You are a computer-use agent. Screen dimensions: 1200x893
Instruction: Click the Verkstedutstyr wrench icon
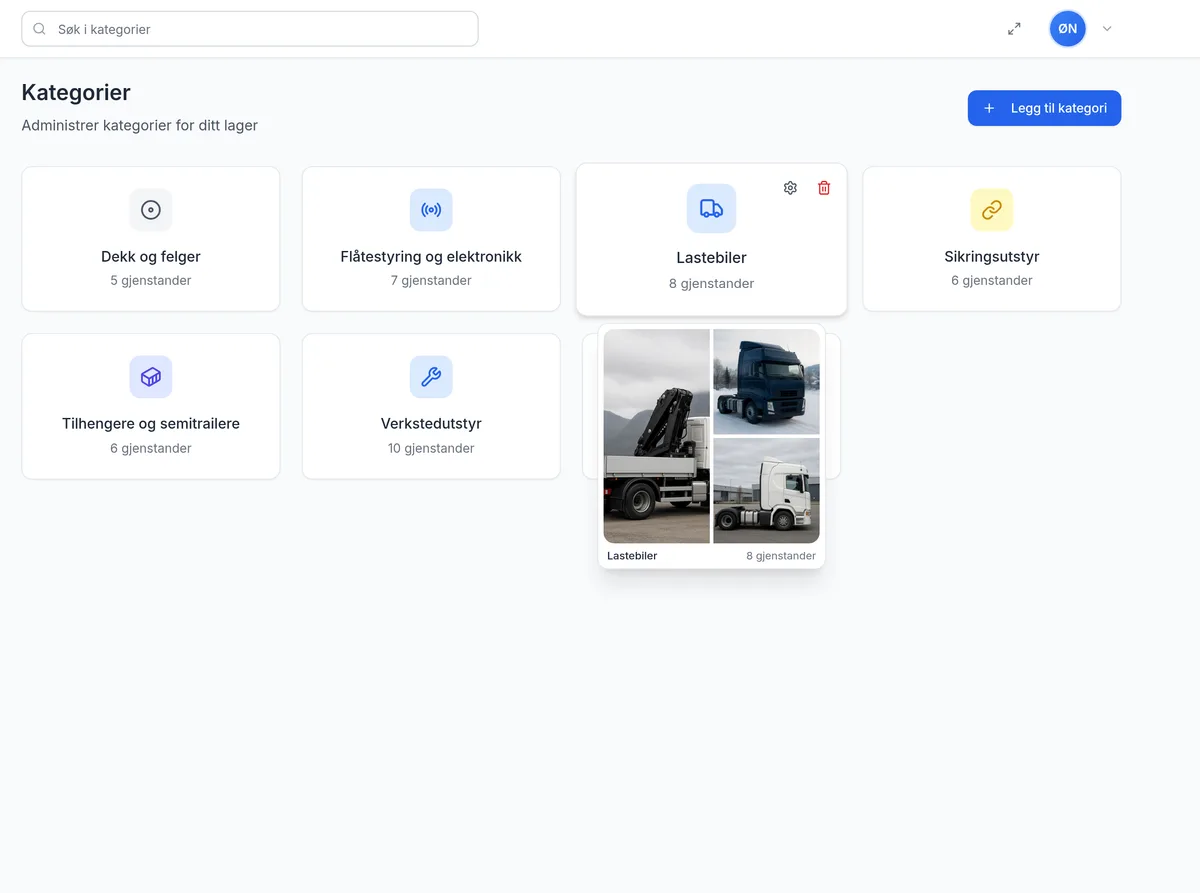pyautogui.click(x=431, y=377)
